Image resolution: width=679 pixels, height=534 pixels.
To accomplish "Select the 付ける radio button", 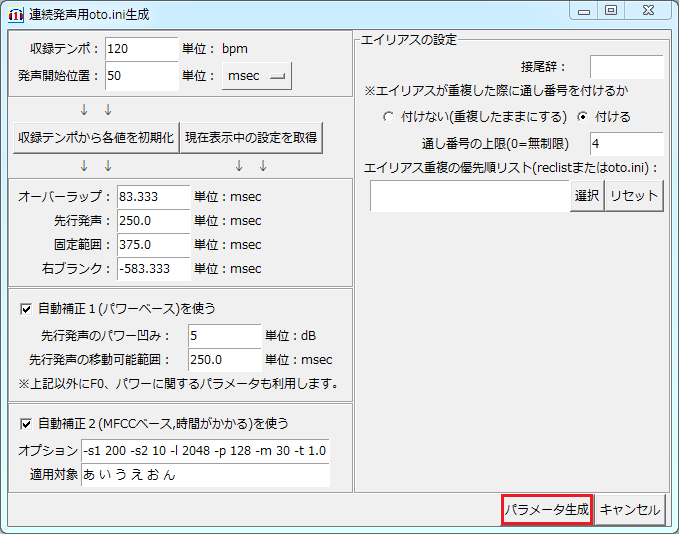I will coord(582,117).
